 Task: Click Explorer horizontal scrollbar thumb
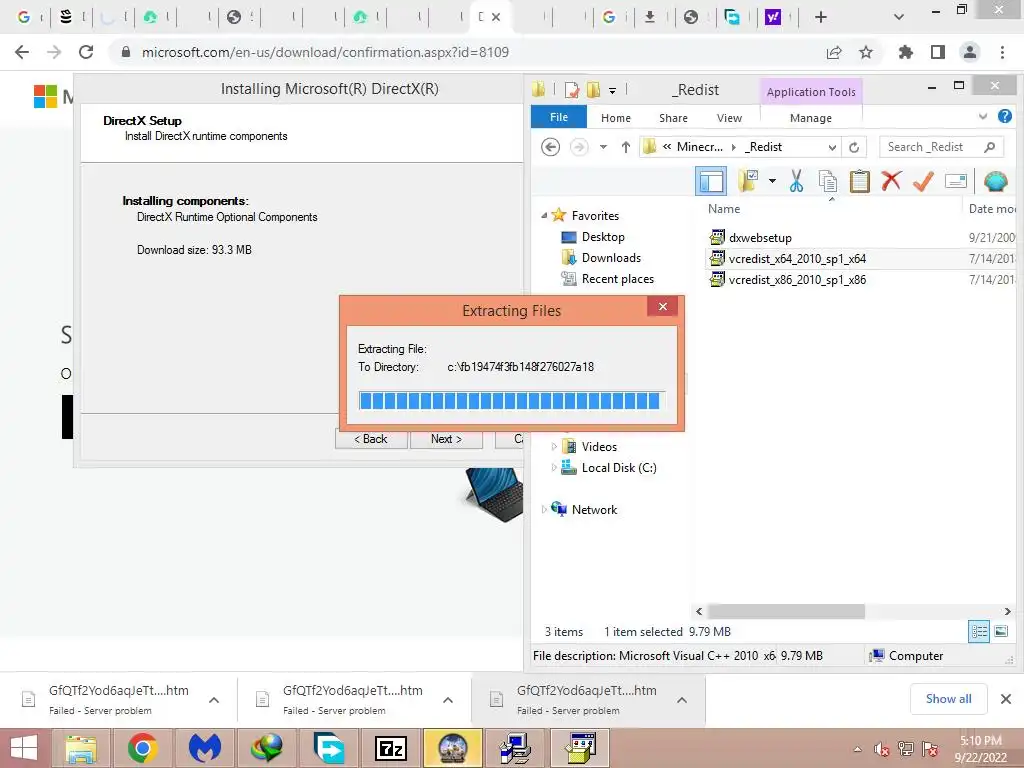(786, 611)
